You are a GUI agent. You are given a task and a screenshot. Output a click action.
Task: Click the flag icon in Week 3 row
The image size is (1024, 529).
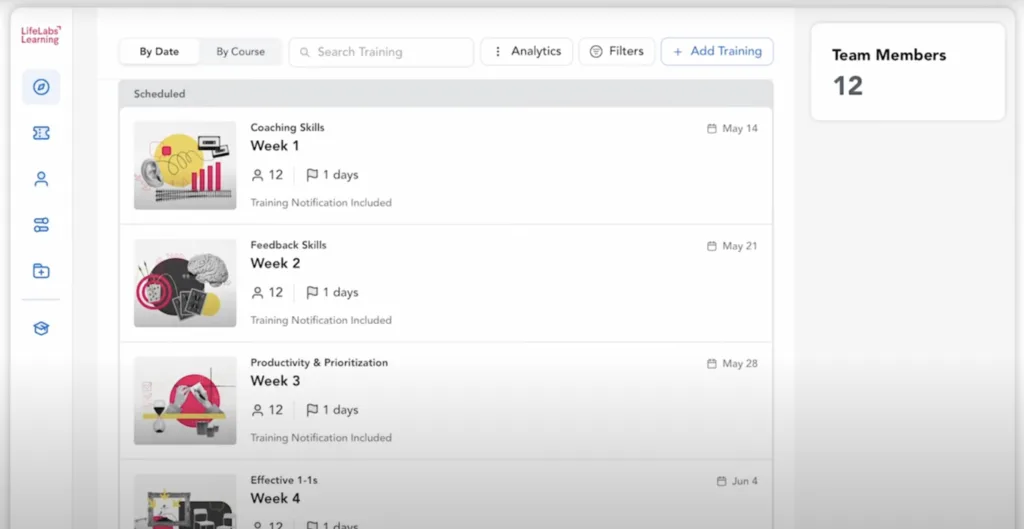[x=312, y=410]
